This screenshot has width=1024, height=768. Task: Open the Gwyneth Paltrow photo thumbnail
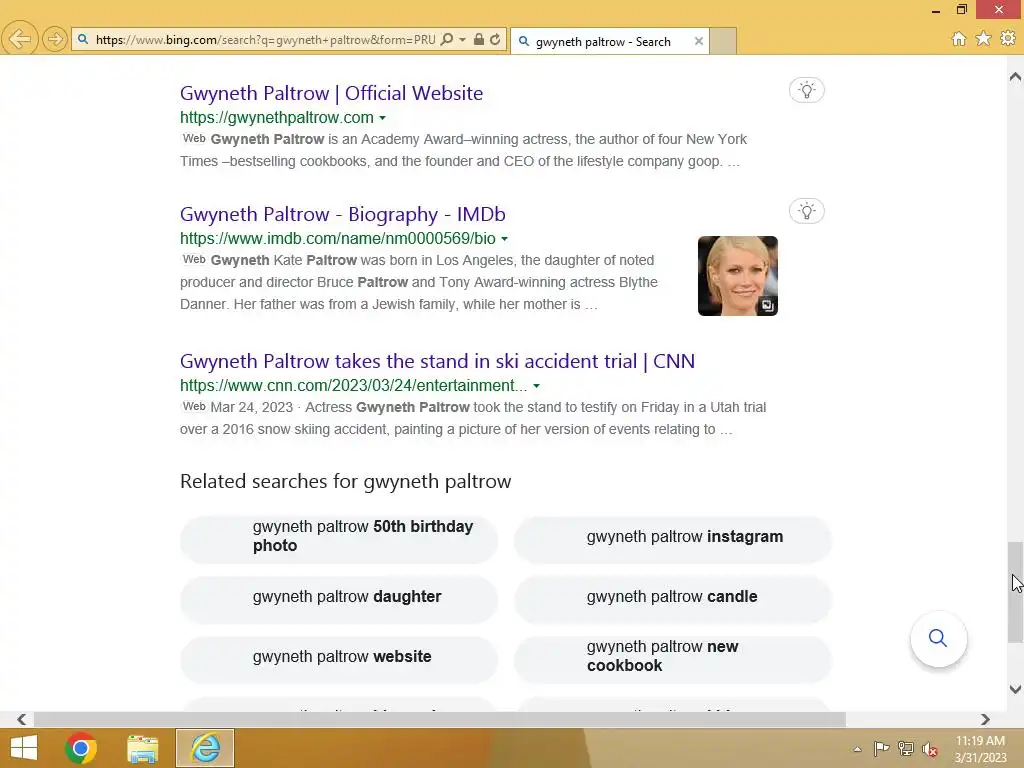[x=737, y=276]
